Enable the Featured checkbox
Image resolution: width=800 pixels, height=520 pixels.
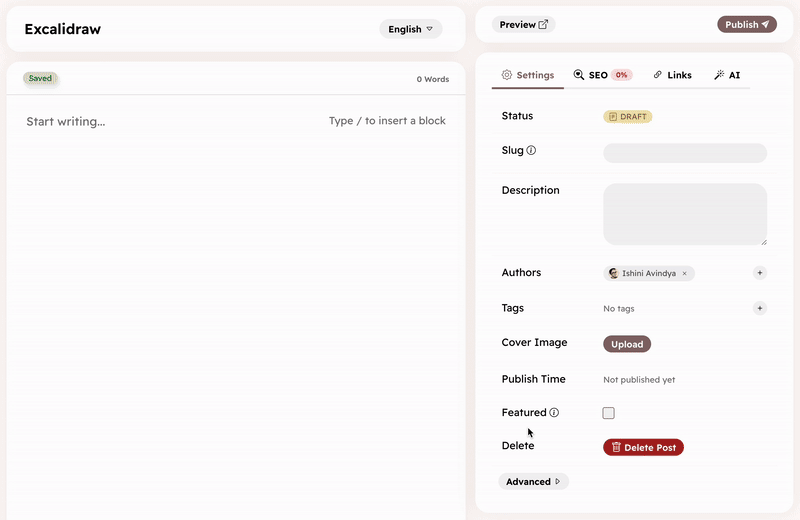point(609,413)
